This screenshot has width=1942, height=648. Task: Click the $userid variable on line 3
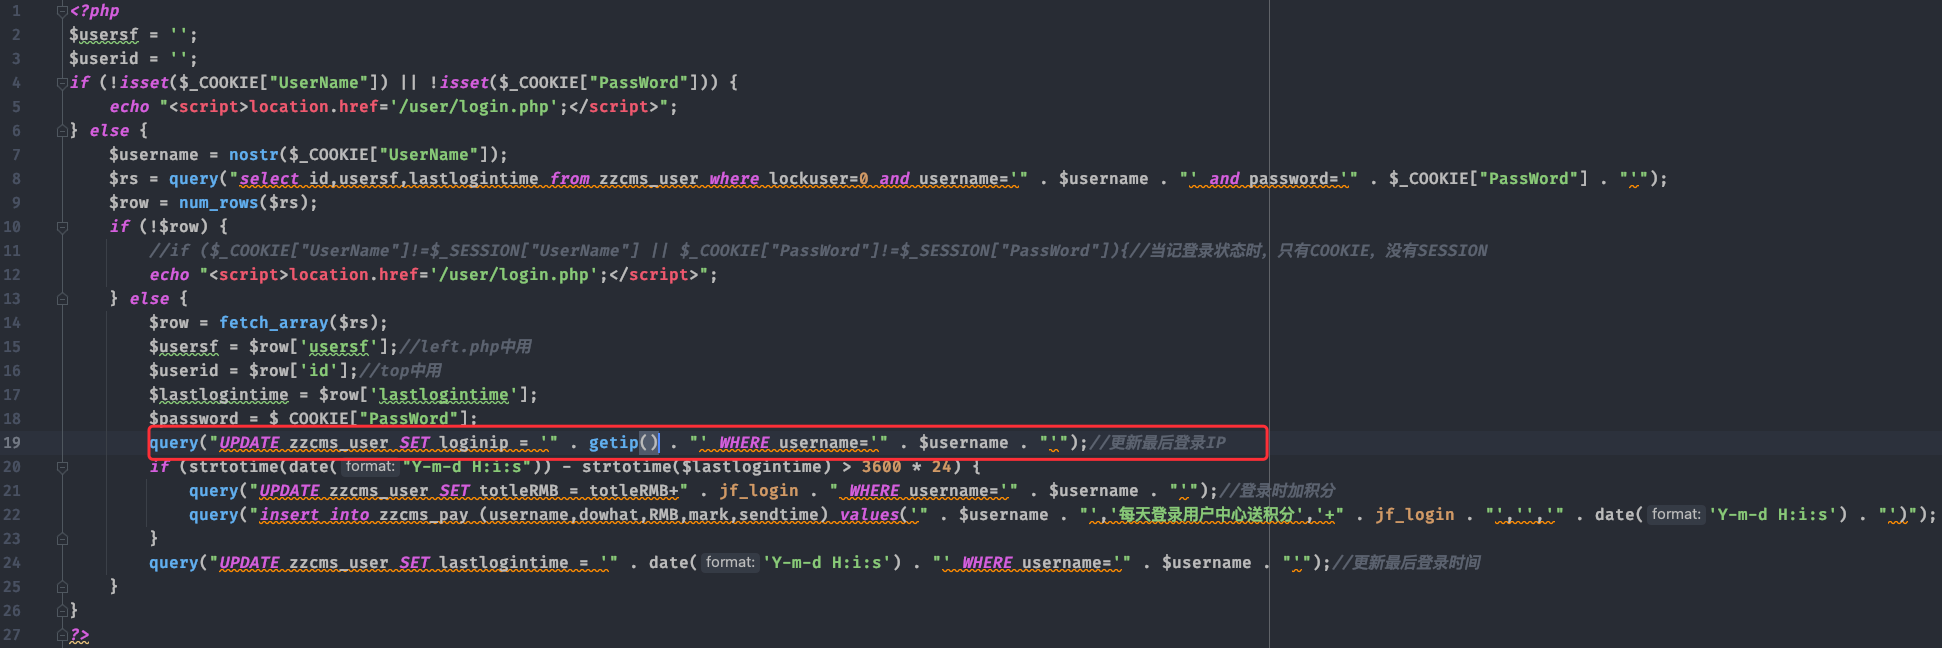[104, 59]
